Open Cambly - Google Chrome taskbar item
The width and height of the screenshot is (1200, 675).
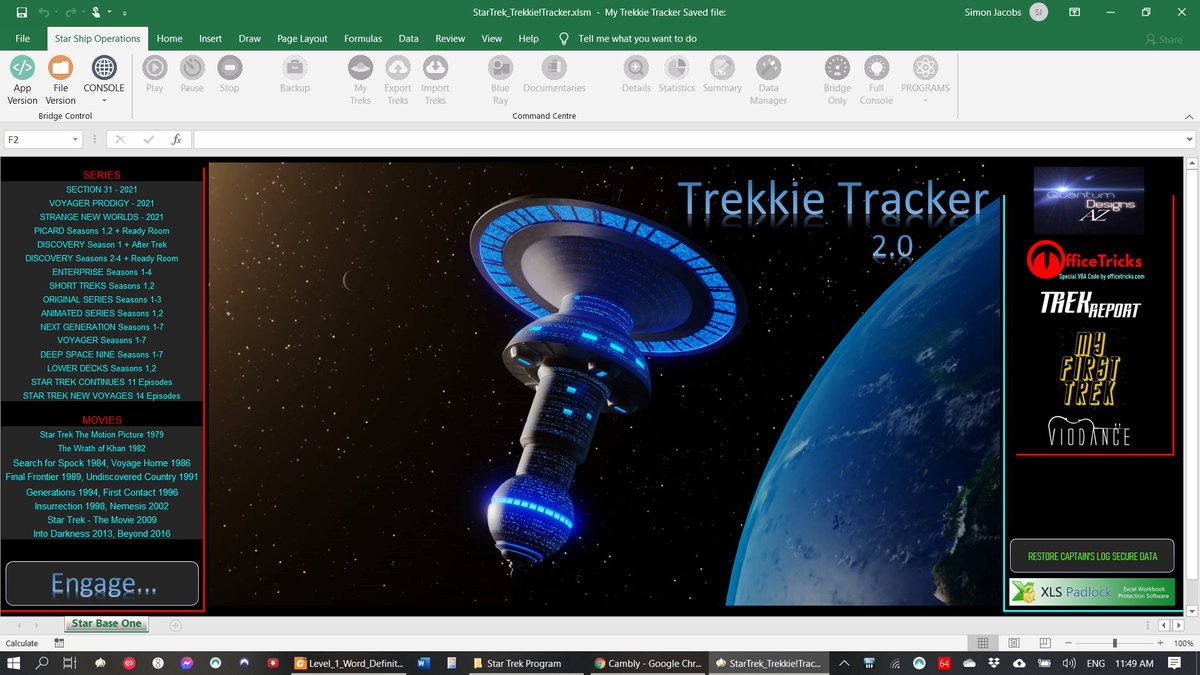(x=646, y=663)
